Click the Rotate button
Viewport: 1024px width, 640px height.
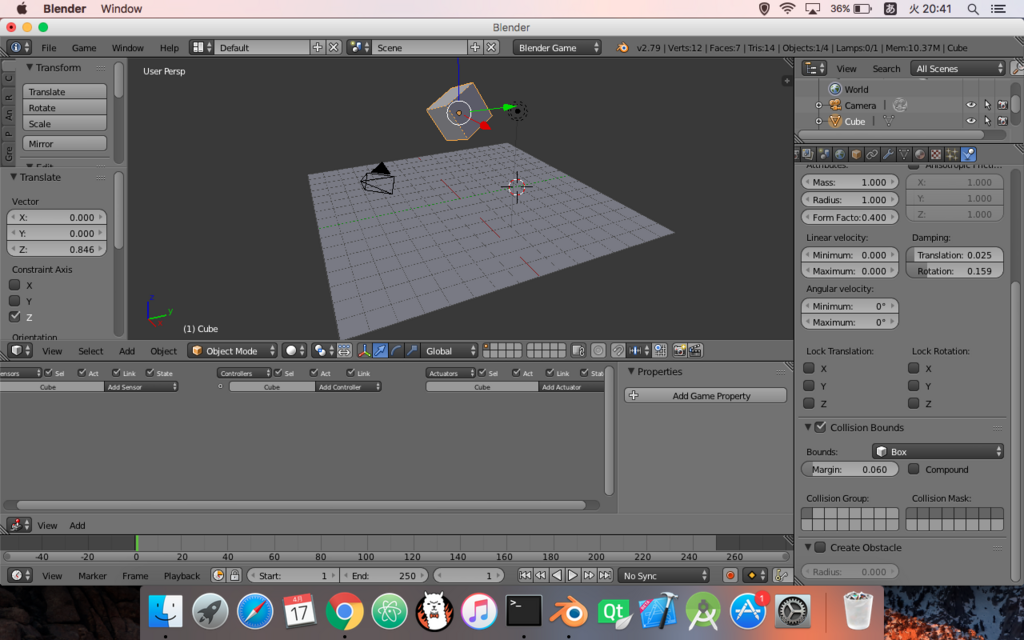(65, 107)
